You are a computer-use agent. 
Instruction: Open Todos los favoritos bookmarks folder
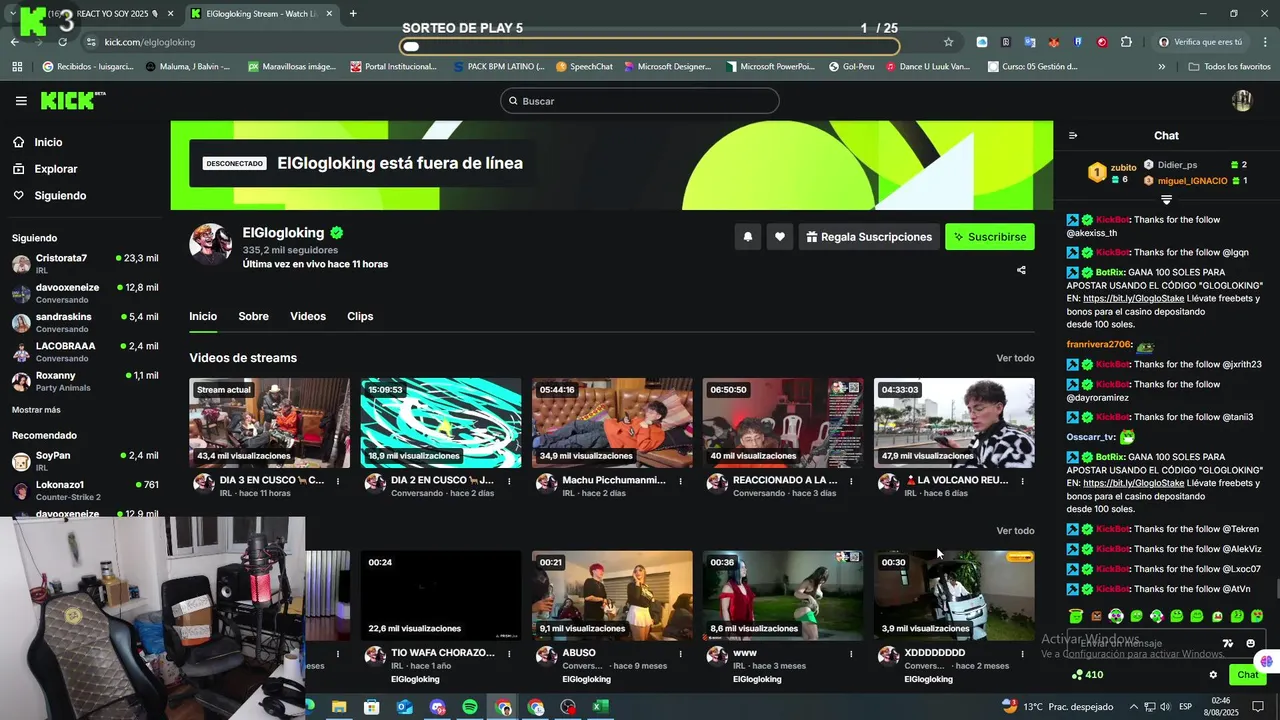pos(1229,67)
